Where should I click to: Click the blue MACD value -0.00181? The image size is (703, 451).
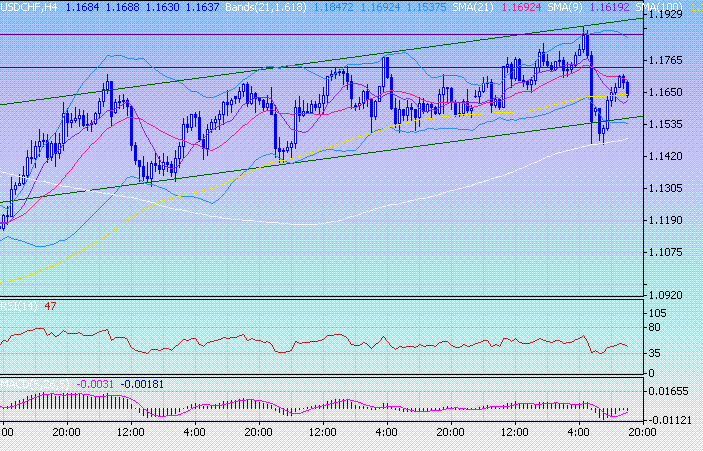pos(142,383)
